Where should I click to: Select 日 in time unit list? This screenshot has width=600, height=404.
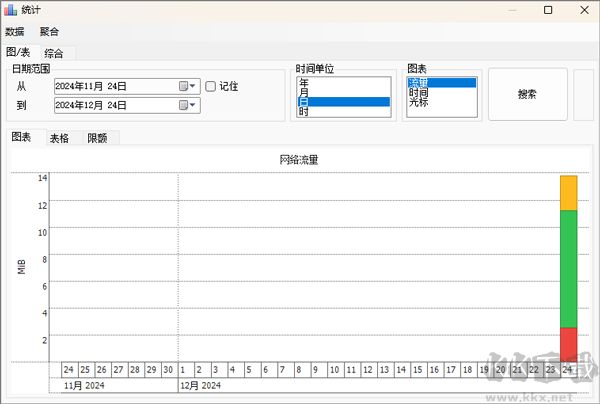(344, 102)
